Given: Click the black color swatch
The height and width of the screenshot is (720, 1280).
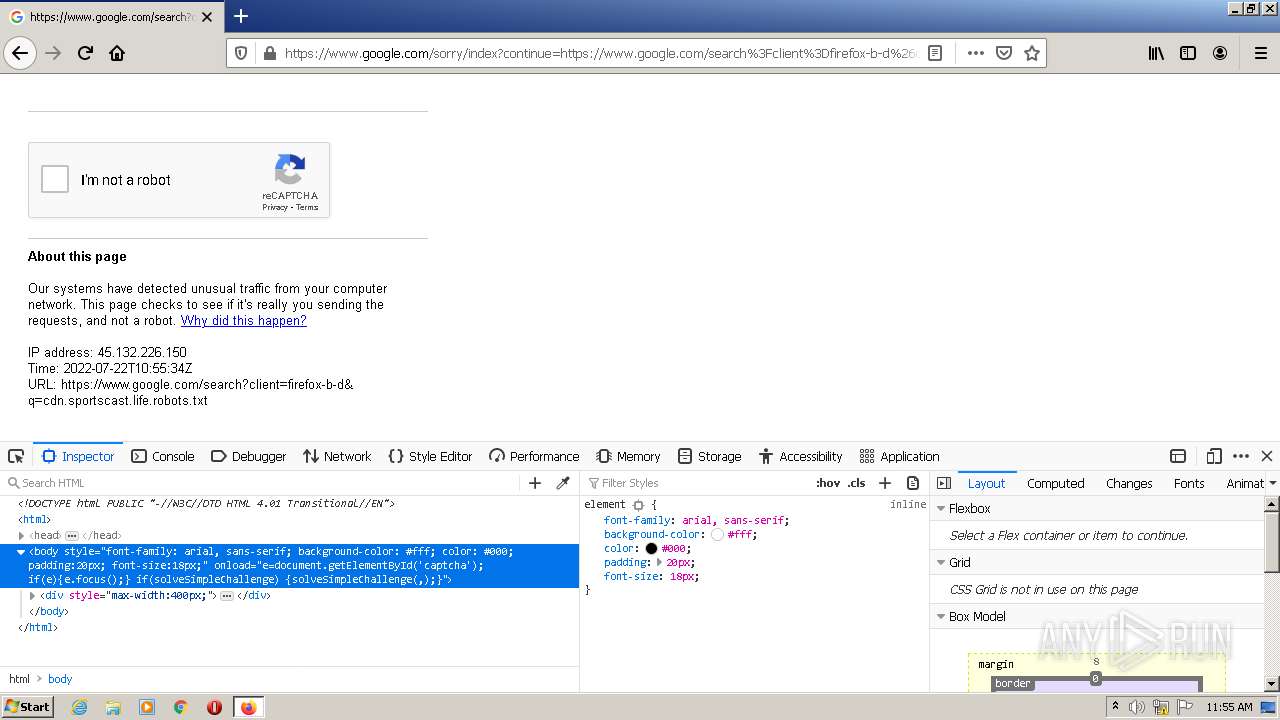Looking at the screenshot, I should click(x=651, y=549).
